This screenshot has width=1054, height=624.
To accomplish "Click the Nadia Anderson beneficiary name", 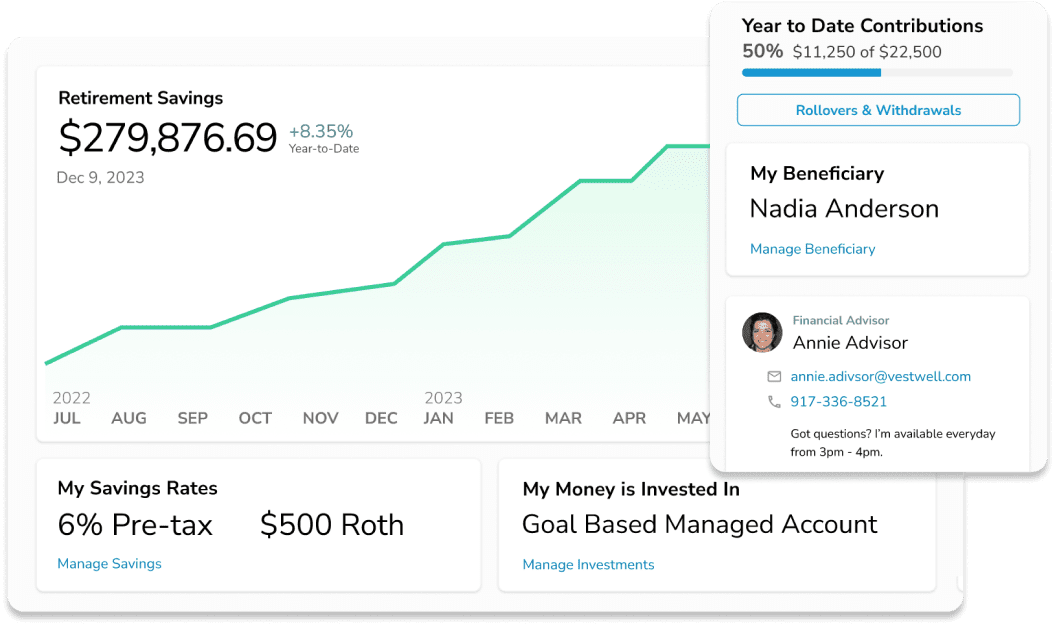I will pyautogui.click(x=844, y=209).
